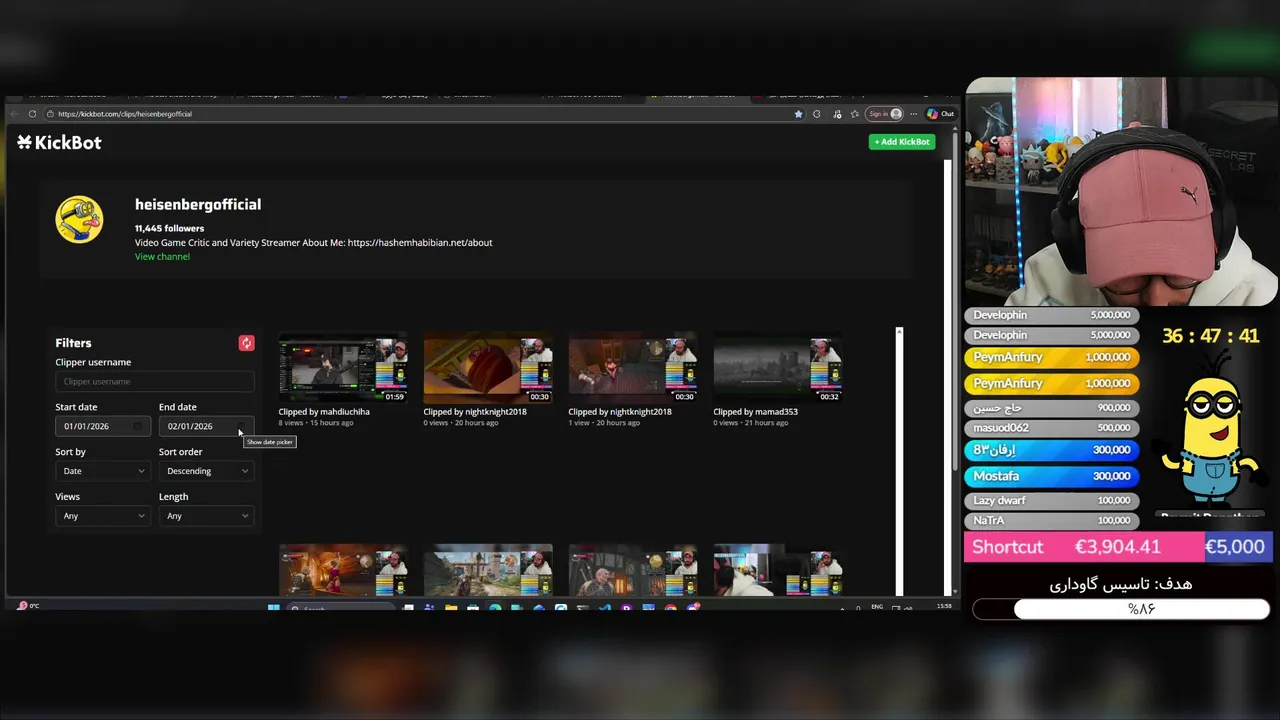Click the address bar URL kickbot.com/clips/heisenbergofficial
Viewport: 1280px width, 720px height.
[125, 114]
